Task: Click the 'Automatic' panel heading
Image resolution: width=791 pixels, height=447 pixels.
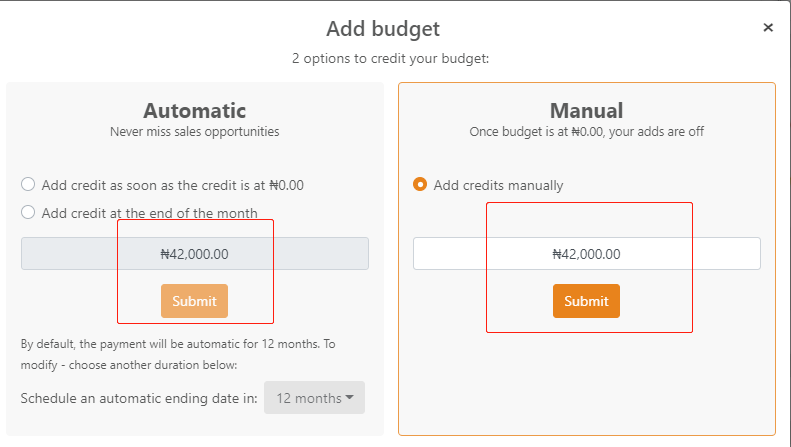Action: [x=194, y=111]
